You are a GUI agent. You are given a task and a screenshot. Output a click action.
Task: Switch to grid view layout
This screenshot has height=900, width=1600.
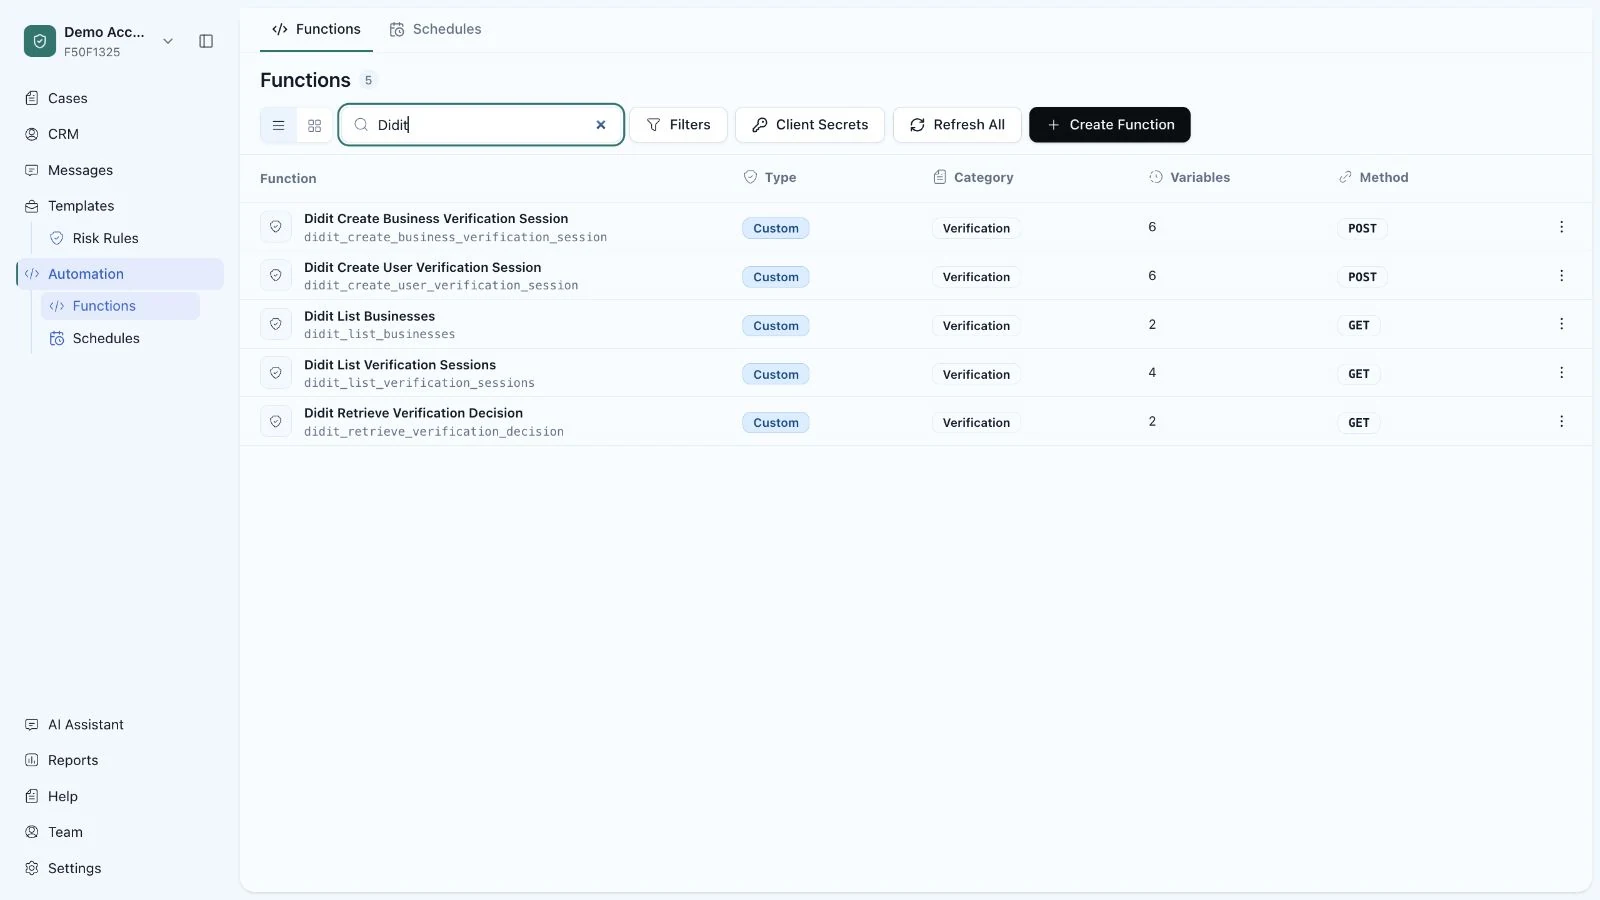tap(315, 125)
